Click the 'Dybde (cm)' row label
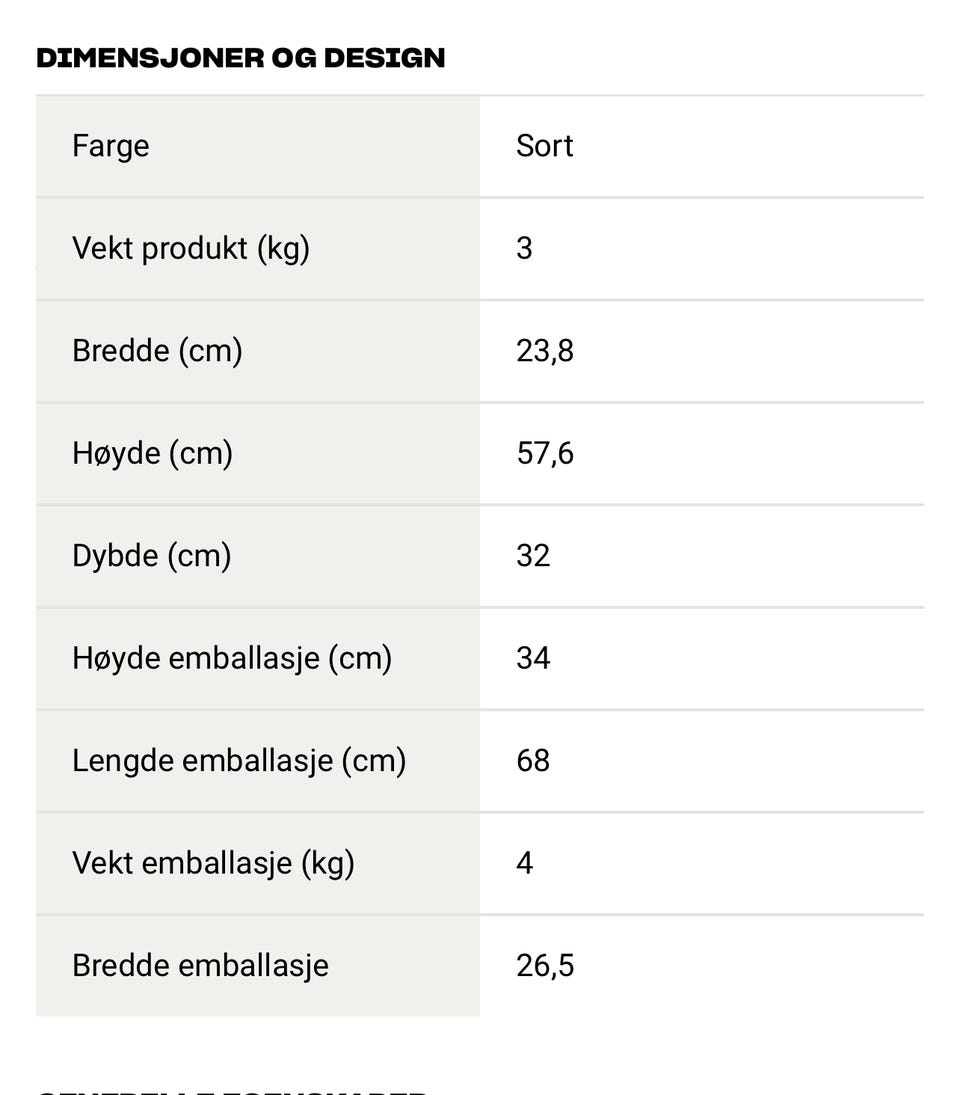 [x=151, y=555]
